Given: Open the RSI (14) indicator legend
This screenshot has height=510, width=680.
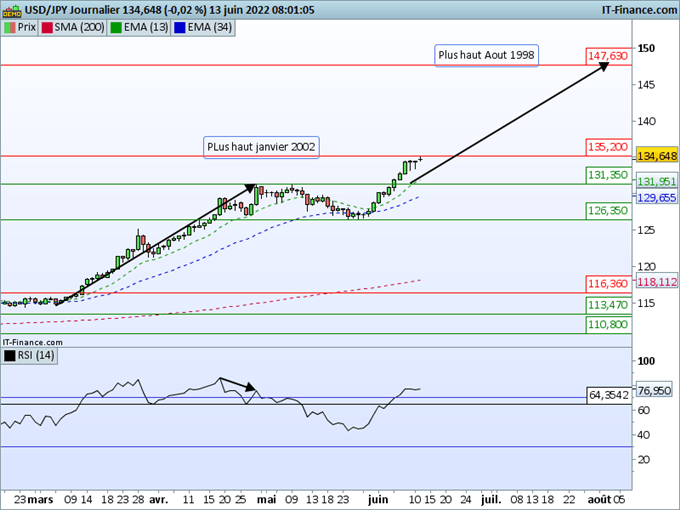Looking at the screenshot, I should [x=29, y=356].
